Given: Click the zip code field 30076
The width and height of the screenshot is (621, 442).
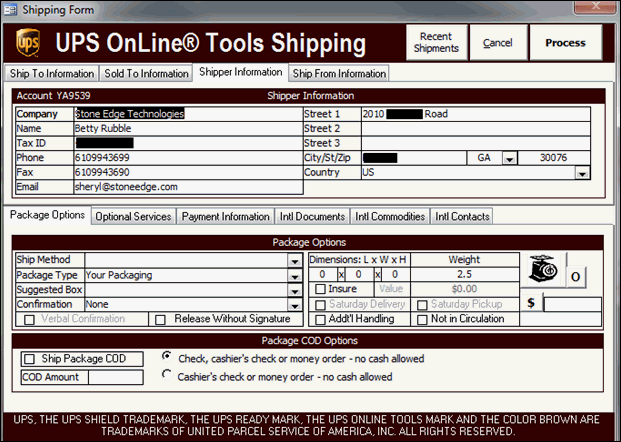Looking at the screenshot, I should pyautogui.click(x=554, y=158).
